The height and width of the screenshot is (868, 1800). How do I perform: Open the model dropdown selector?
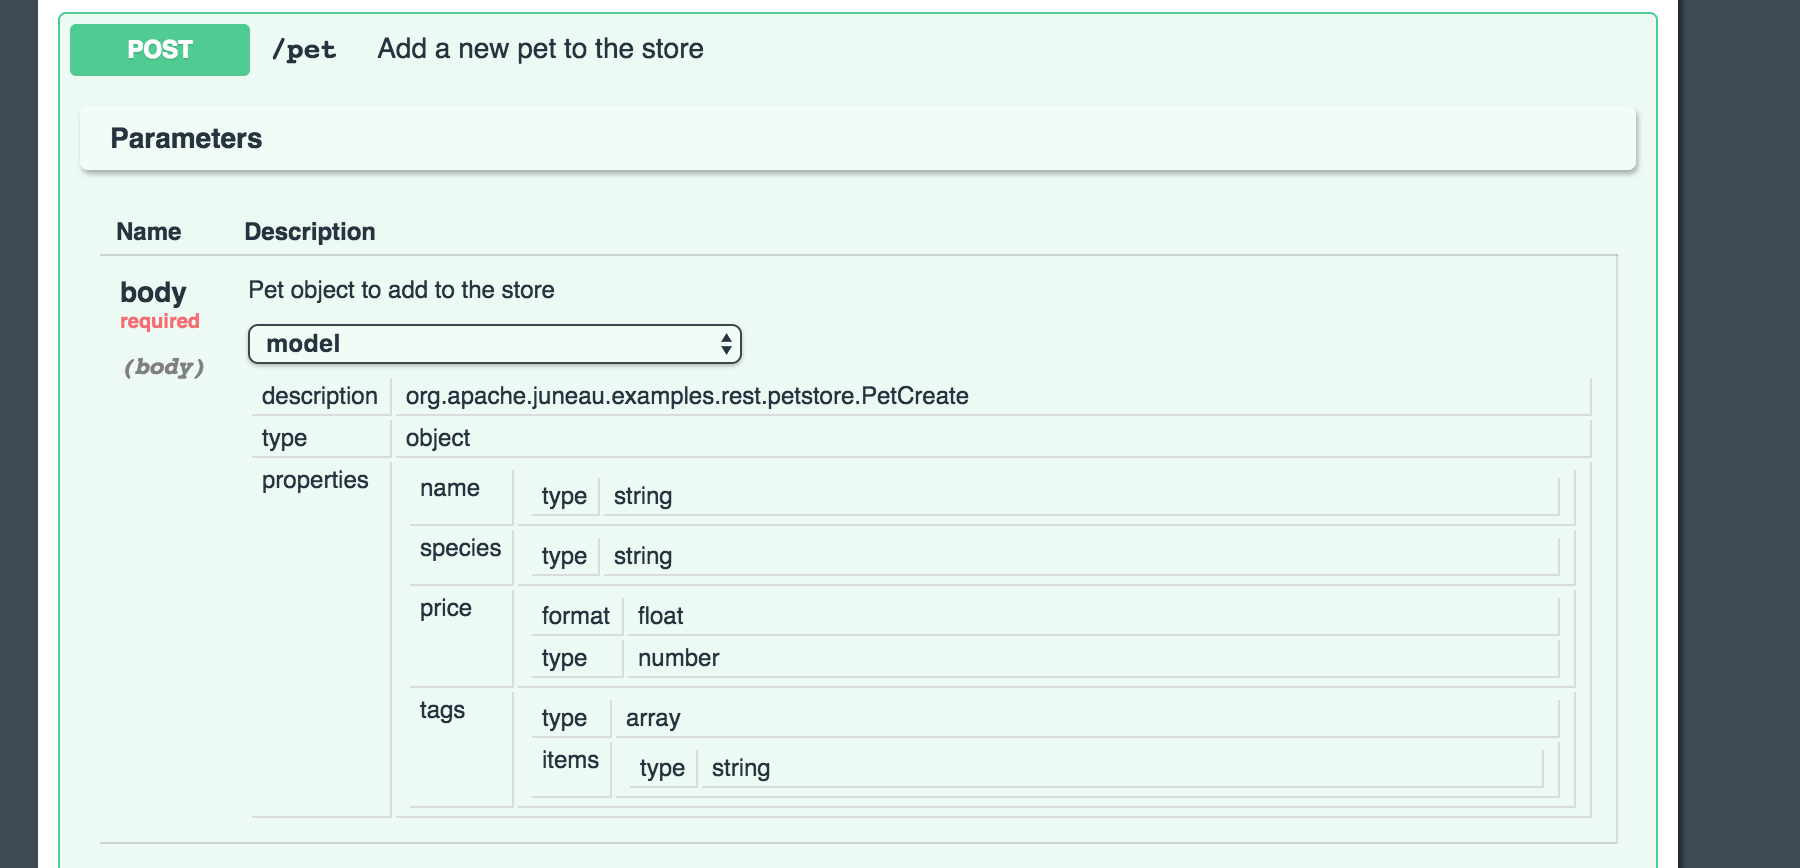[x=494, y=344]
